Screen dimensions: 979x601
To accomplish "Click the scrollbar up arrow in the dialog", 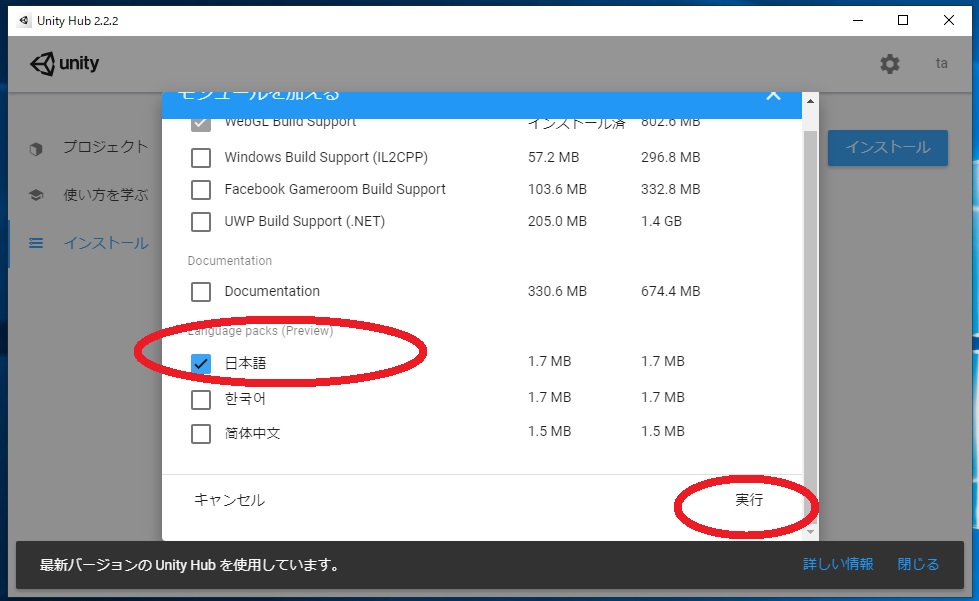I will 810,100.
